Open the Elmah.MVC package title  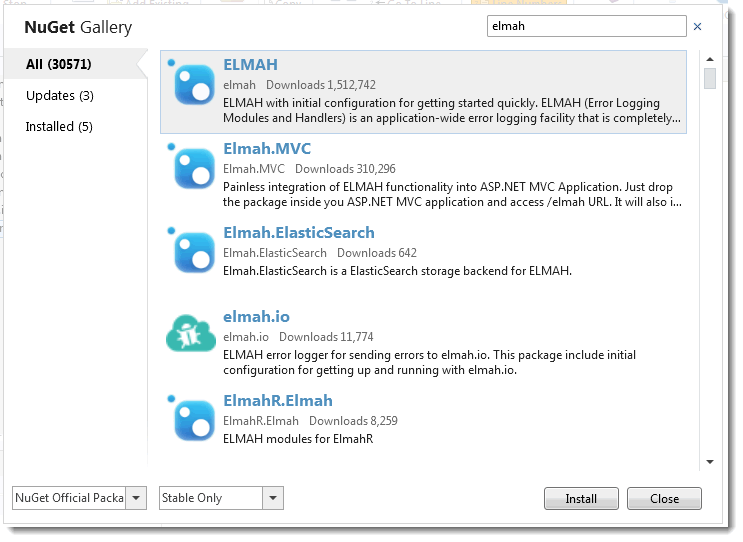267,148
